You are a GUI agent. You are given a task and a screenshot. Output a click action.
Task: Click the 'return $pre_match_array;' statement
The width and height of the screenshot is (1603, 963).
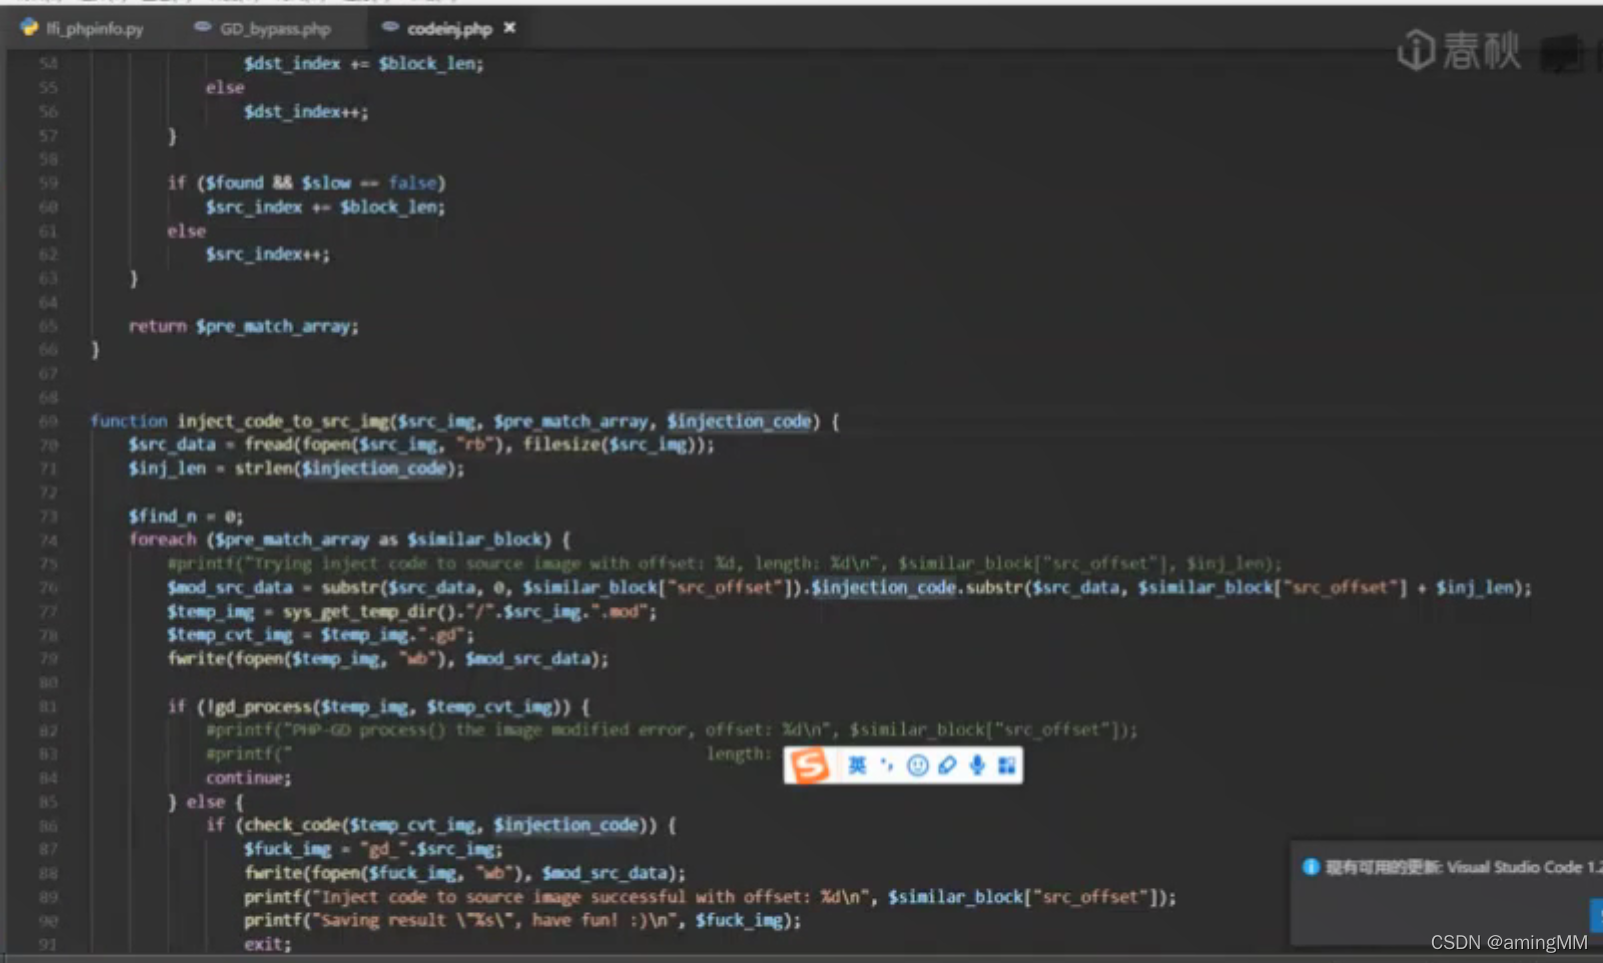(243, 326)
